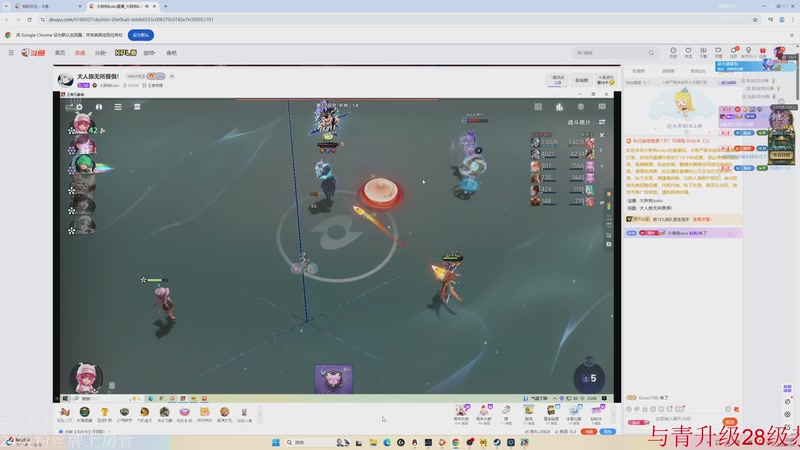This screenshot has height=450, width=800.
Task: Open the 下载 download icon
Action: click(703, 52)
